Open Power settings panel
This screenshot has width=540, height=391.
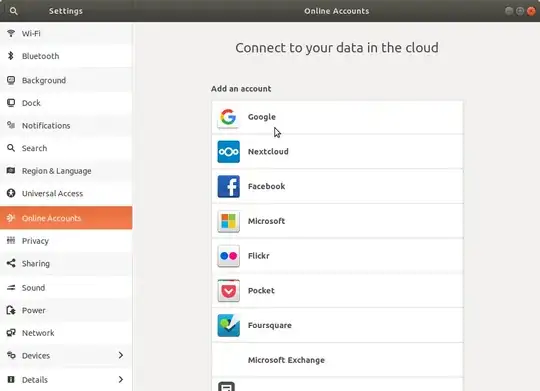pyautogui.click(x=66, y=310)
